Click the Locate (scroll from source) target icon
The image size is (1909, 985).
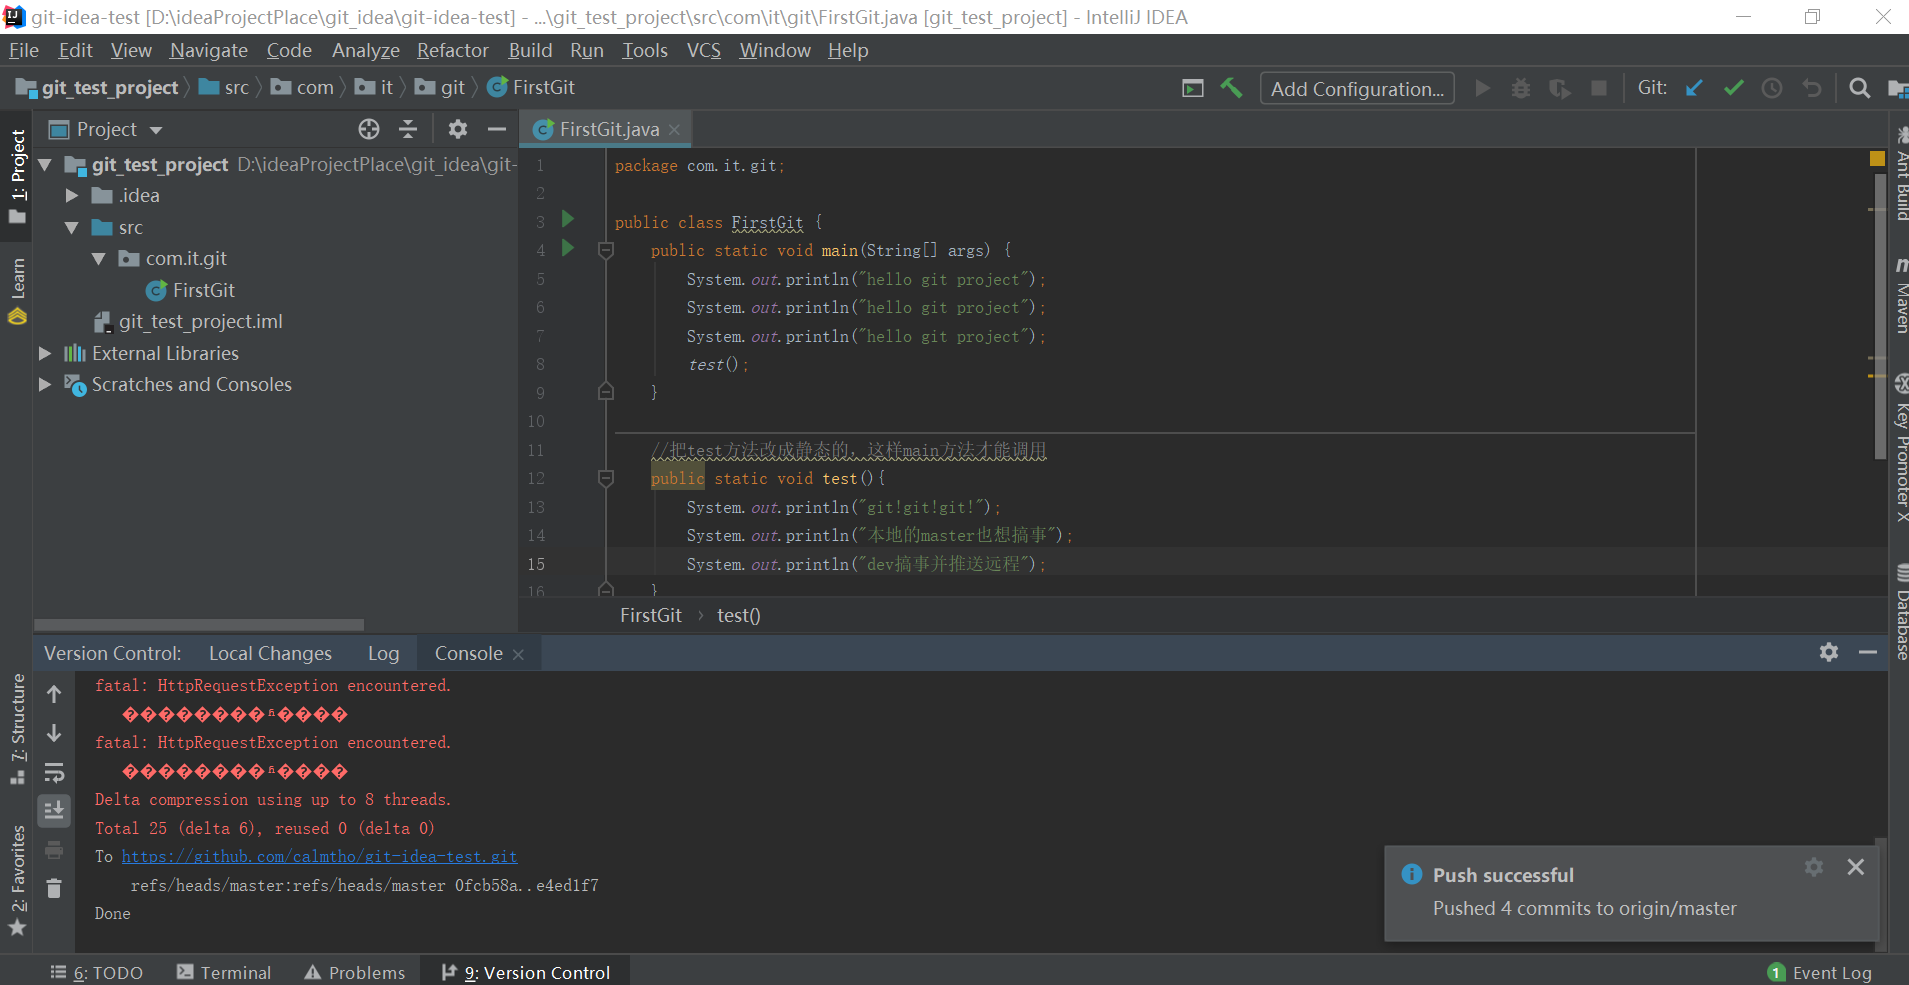click(x=369, y=129)
